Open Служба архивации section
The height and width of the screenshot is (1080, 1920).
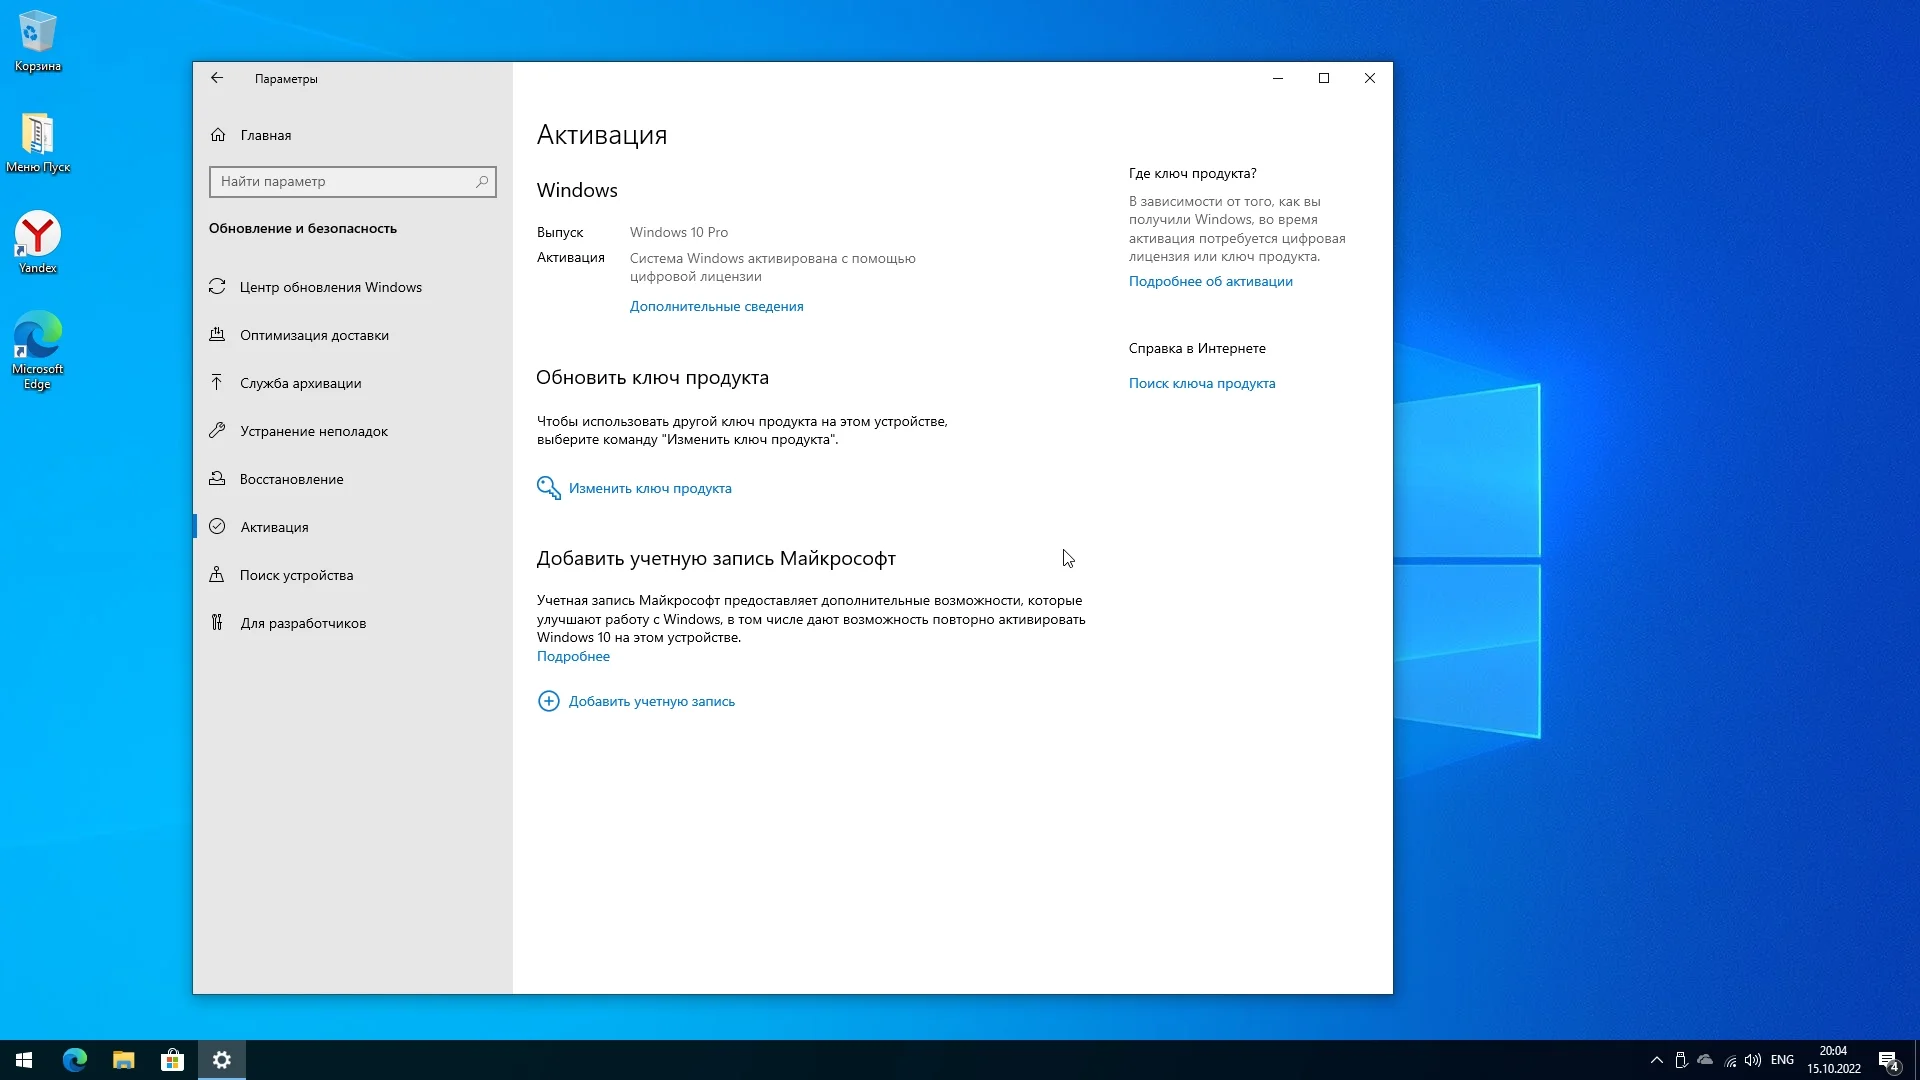coord(300,383)
